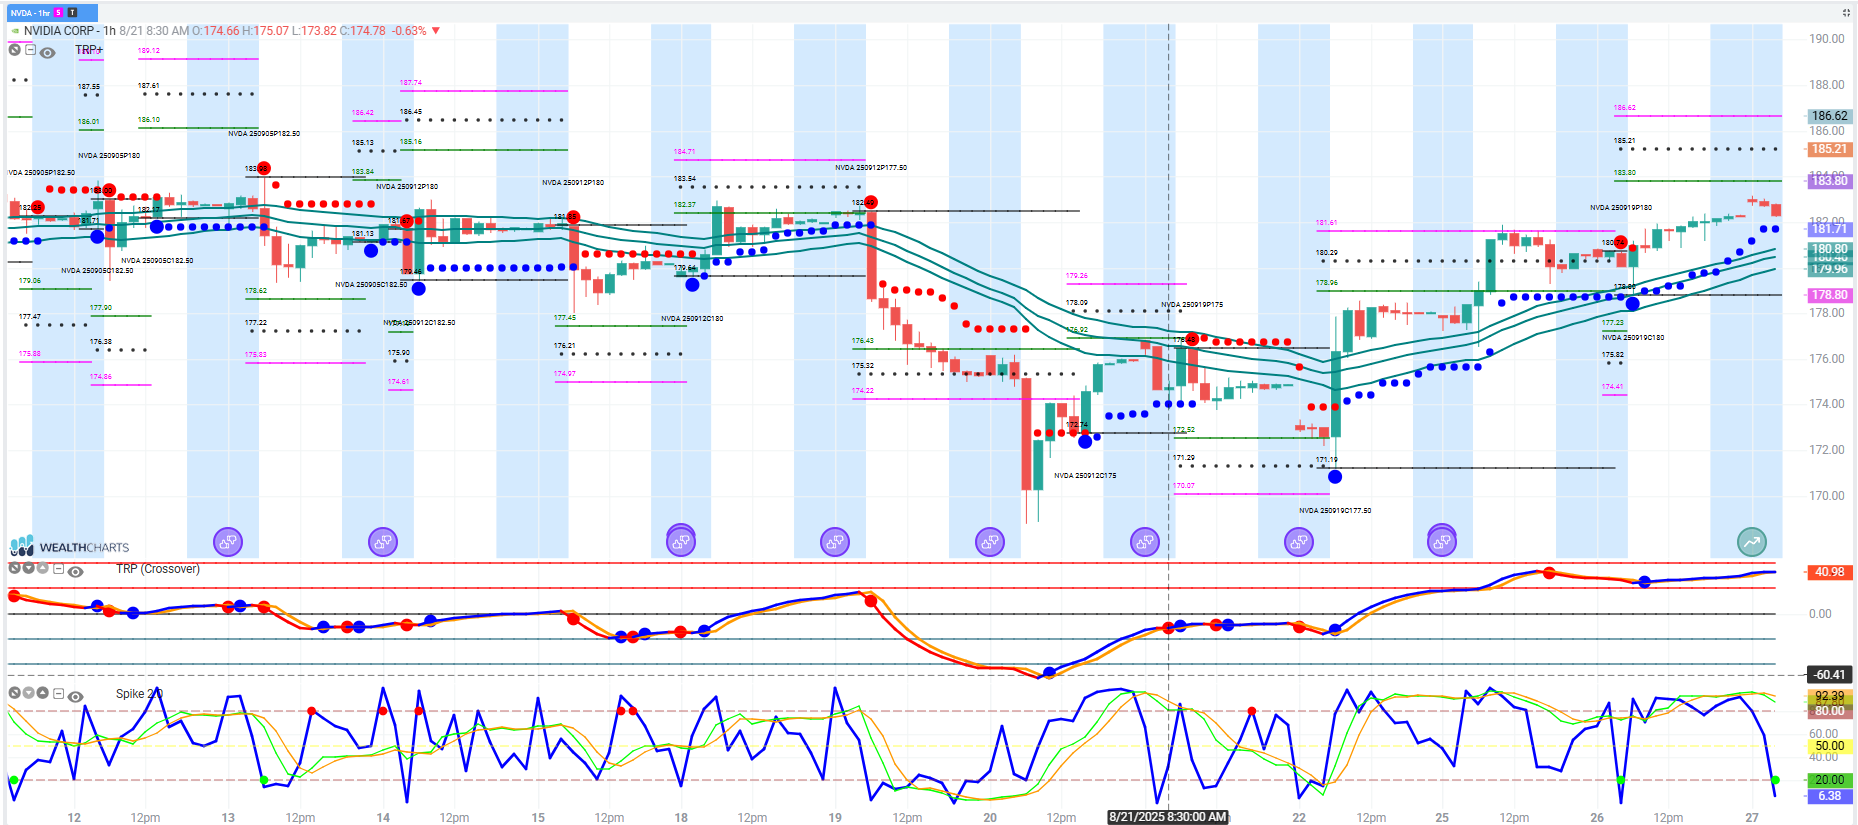Click the WealthCharts logo
This screenshot has height=825, width=1858.
[x=70, y=546]
